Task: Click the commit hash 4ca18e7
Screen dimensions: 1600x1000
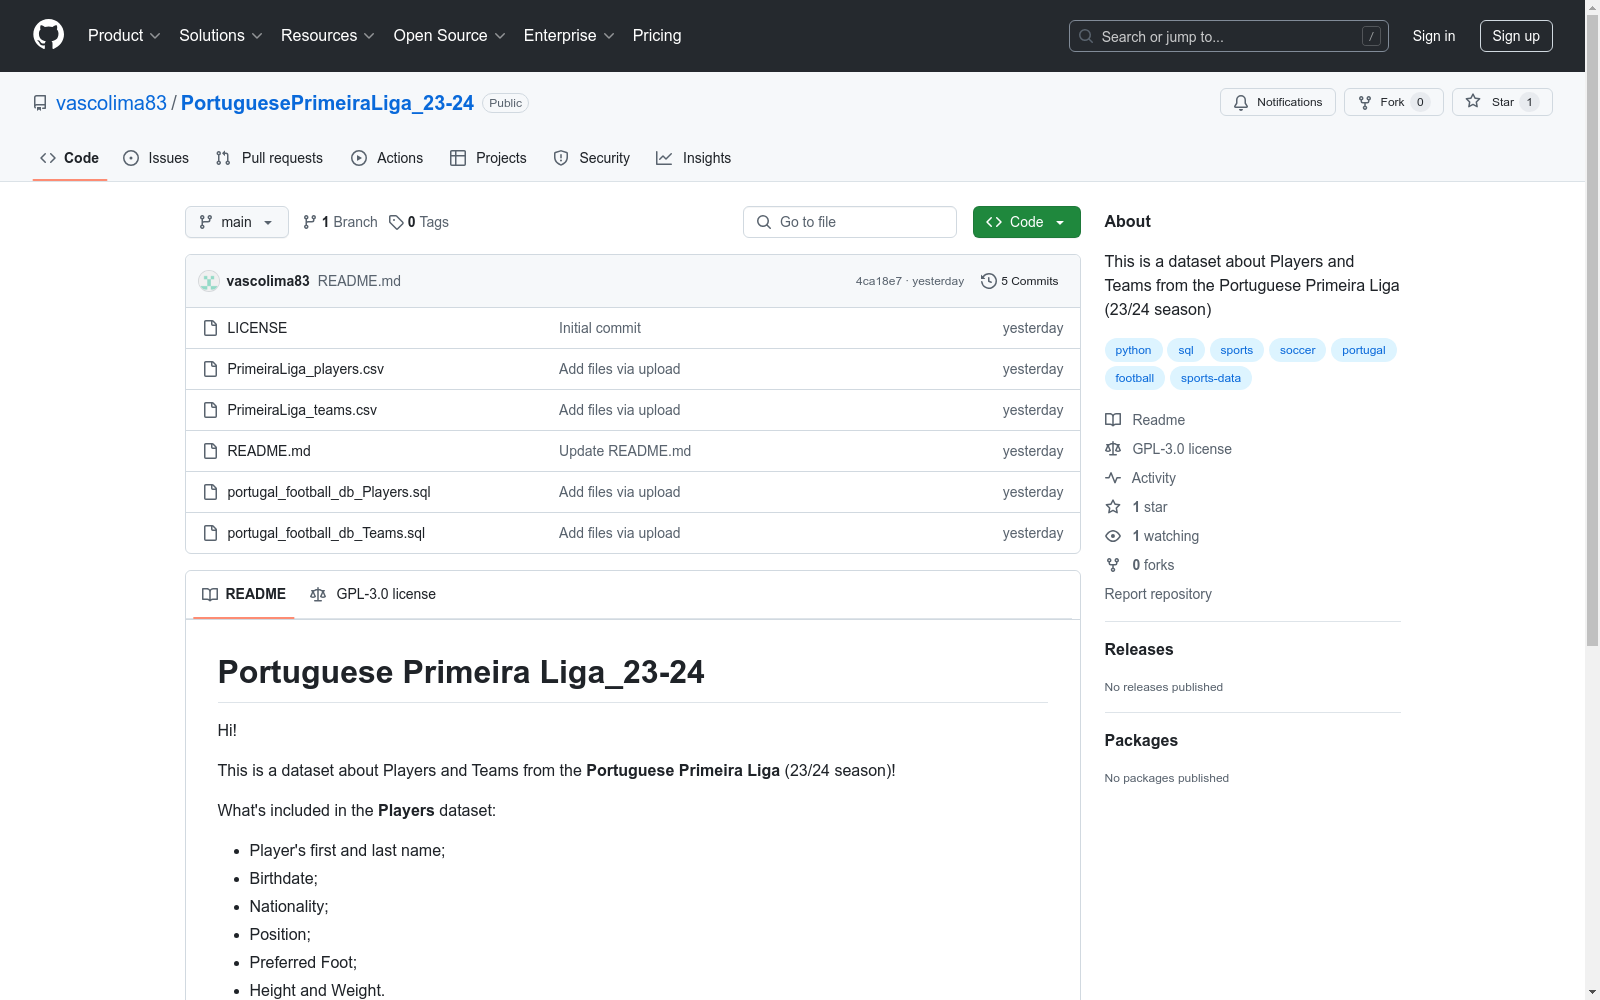Action: (878, 281)
